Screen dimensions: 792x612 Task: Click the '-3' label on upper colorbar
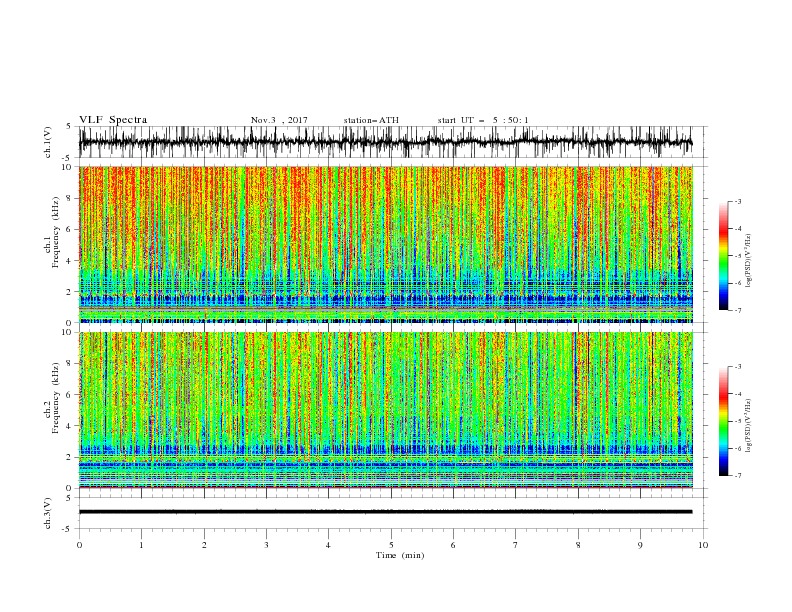(738, 201)
